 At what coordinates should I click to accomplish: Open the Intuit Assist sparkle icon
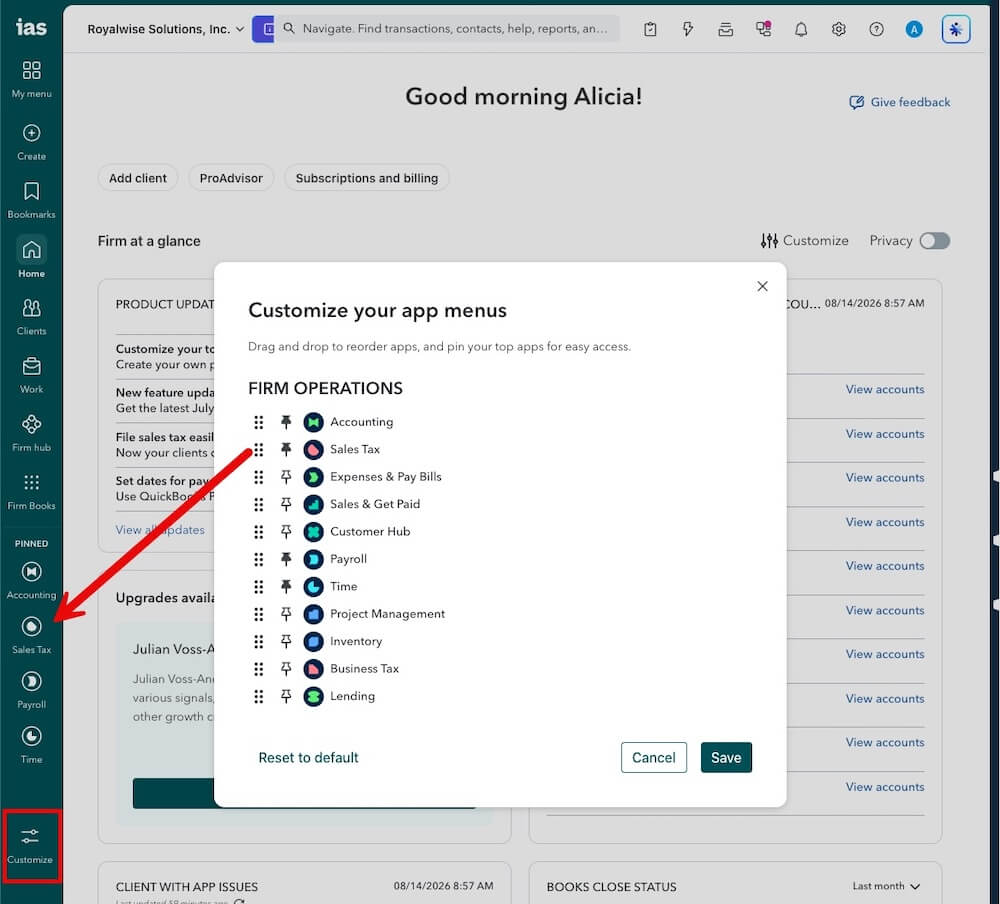[x=955, y=29]
